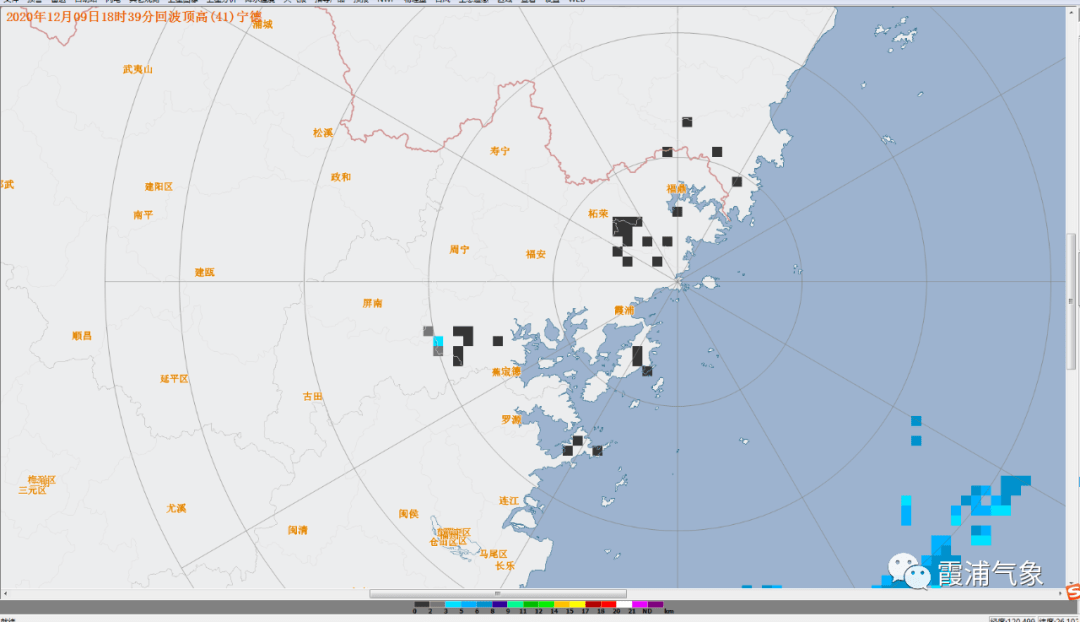Click the WeChat logo in the watermark
The height and width of the screenshot is (622, 1080).
tap(908, 573)
